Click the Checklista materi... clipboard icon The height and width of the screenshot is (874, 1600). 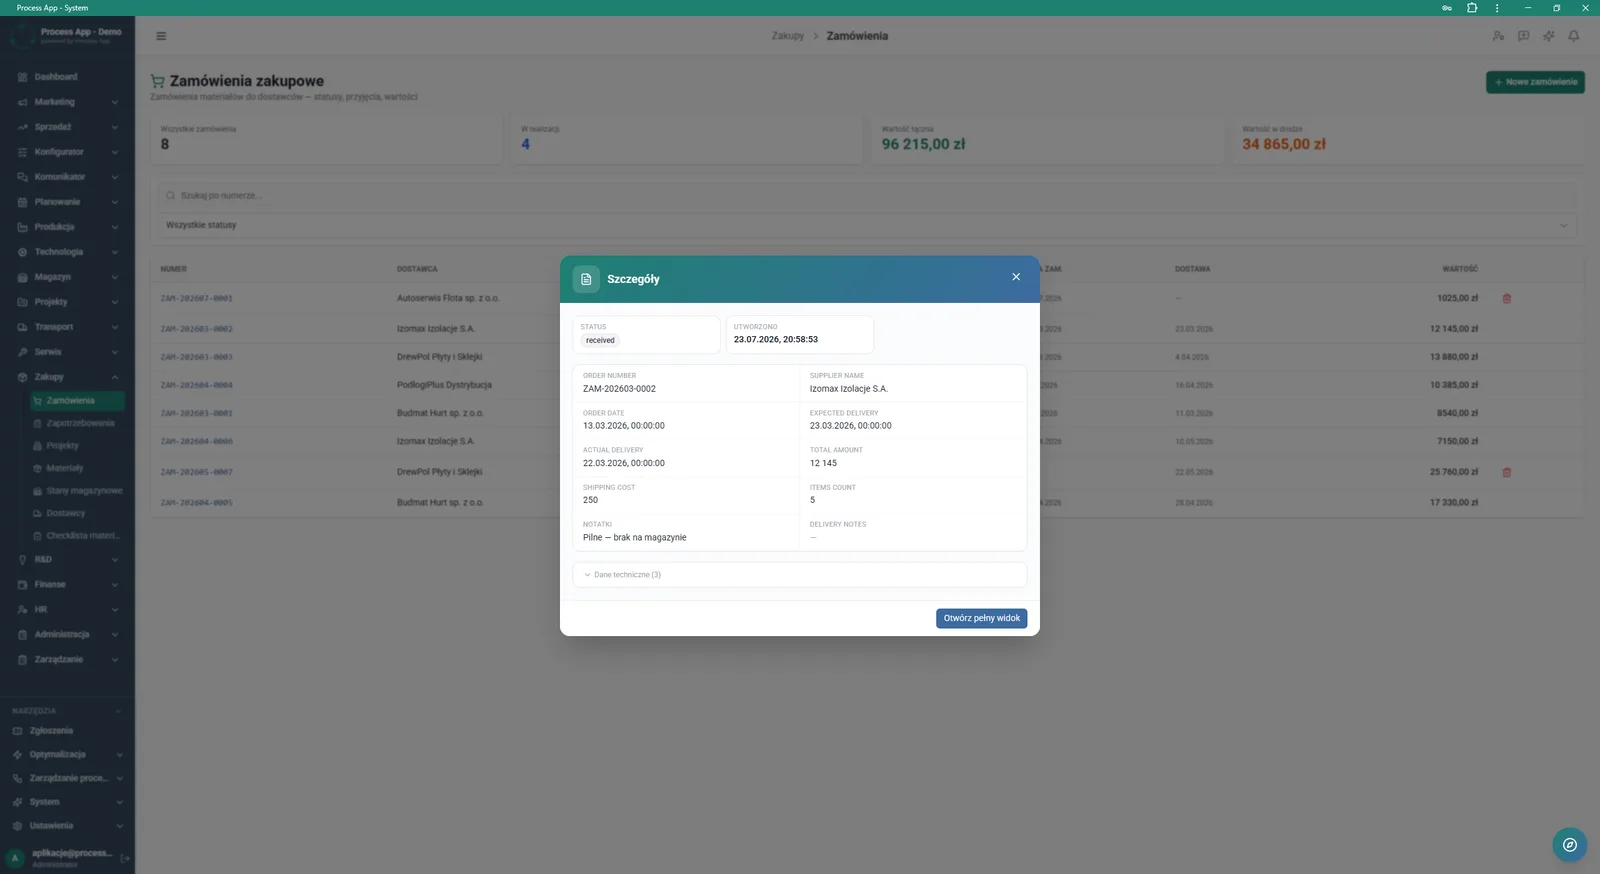pos(38,536)
